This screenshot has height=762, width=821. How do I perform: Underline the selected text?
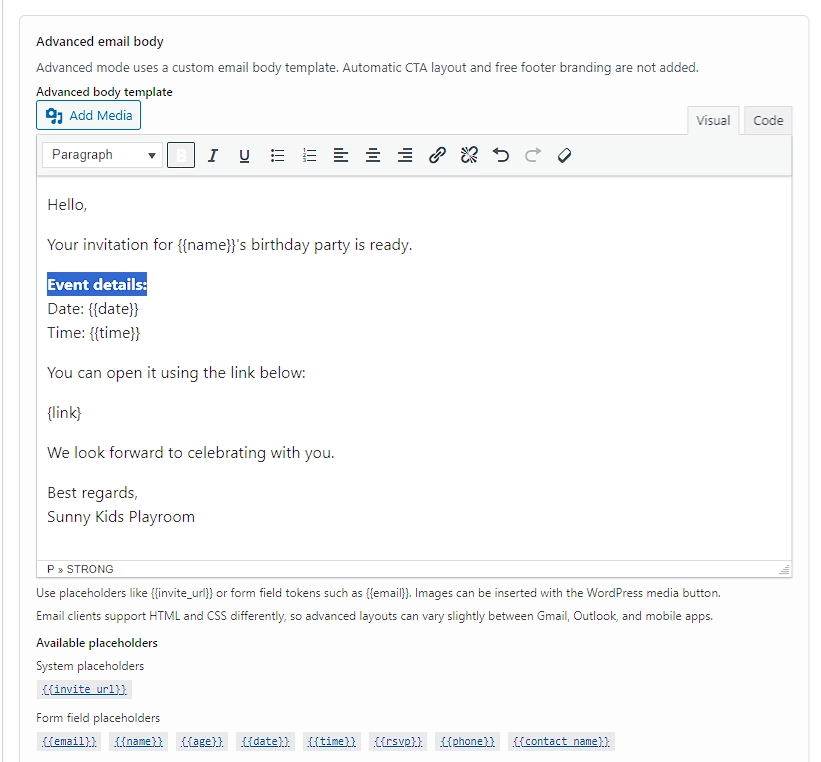click(x=244, y=155)
